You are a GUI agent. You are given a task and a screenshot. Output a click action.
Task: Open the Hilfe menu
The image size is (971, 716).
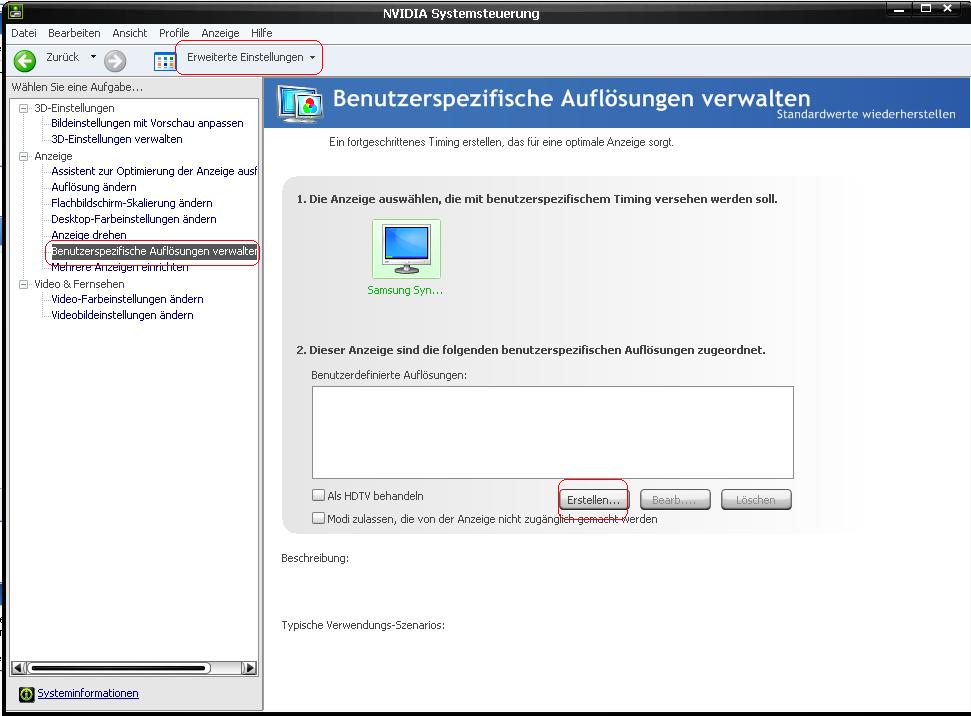[x=261, y=33]
